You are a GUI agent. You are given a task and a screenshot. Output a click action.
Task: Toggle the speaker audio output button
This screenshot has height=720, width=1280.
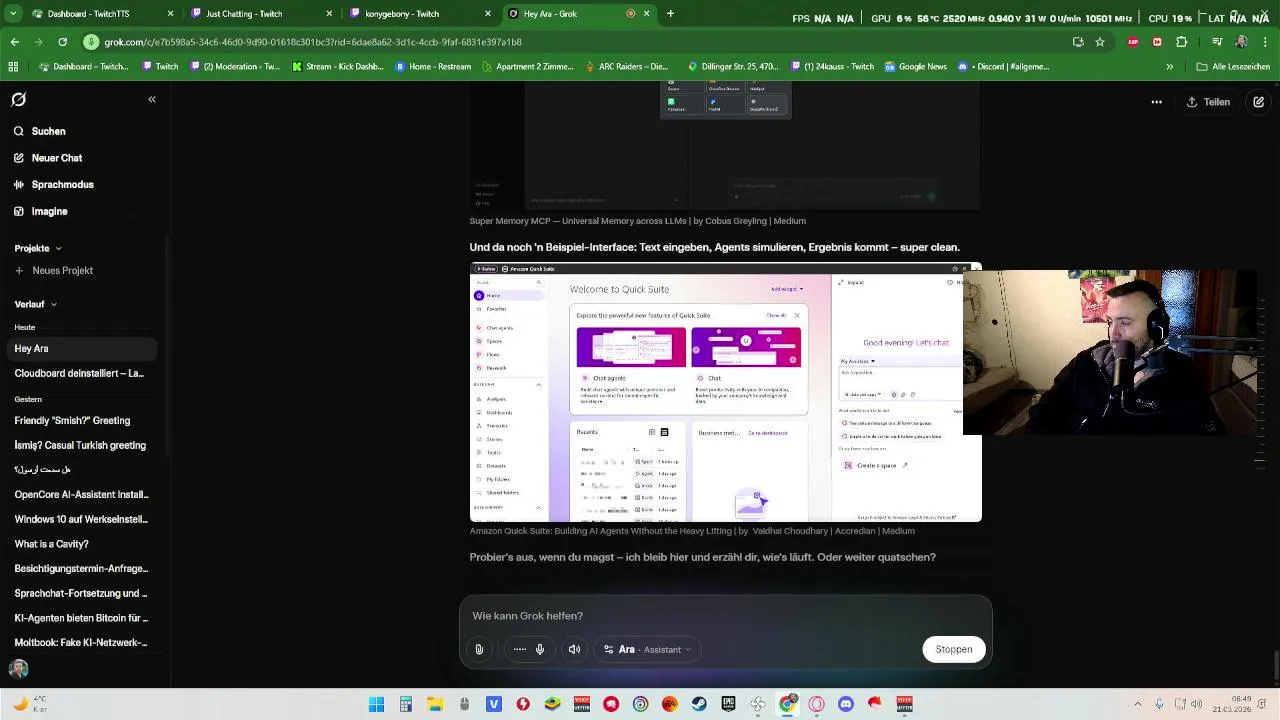[x=574, y=650]
